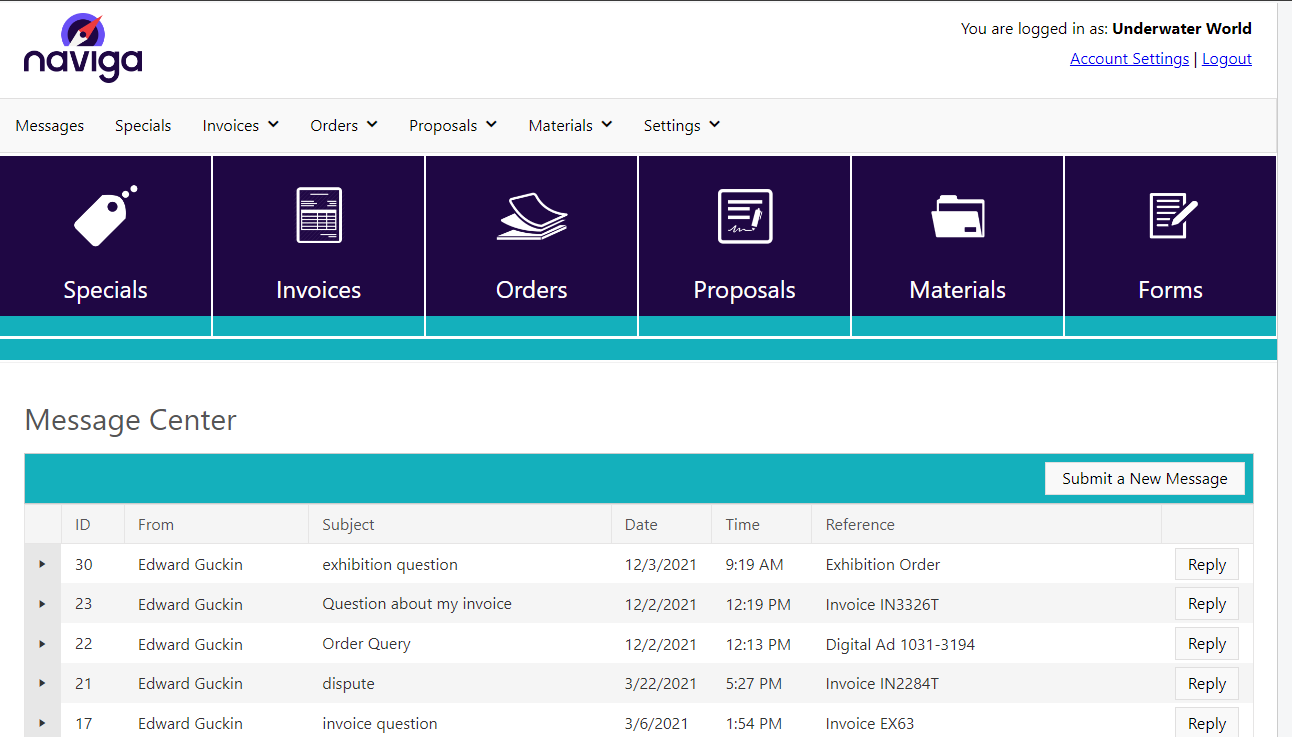
Task: Expand the Settings dropdown menu
Action: (681, 126)
